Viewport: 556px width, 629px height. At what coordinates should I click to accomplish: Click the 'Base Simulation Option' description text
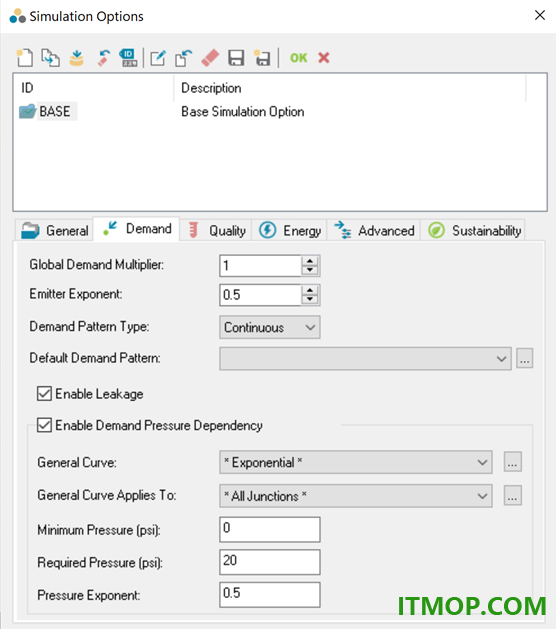point(243,112)
